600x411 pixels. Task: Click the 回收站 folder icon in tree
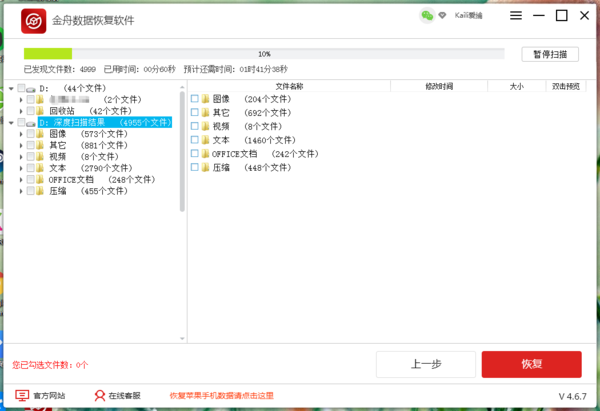tap(41, 111)
